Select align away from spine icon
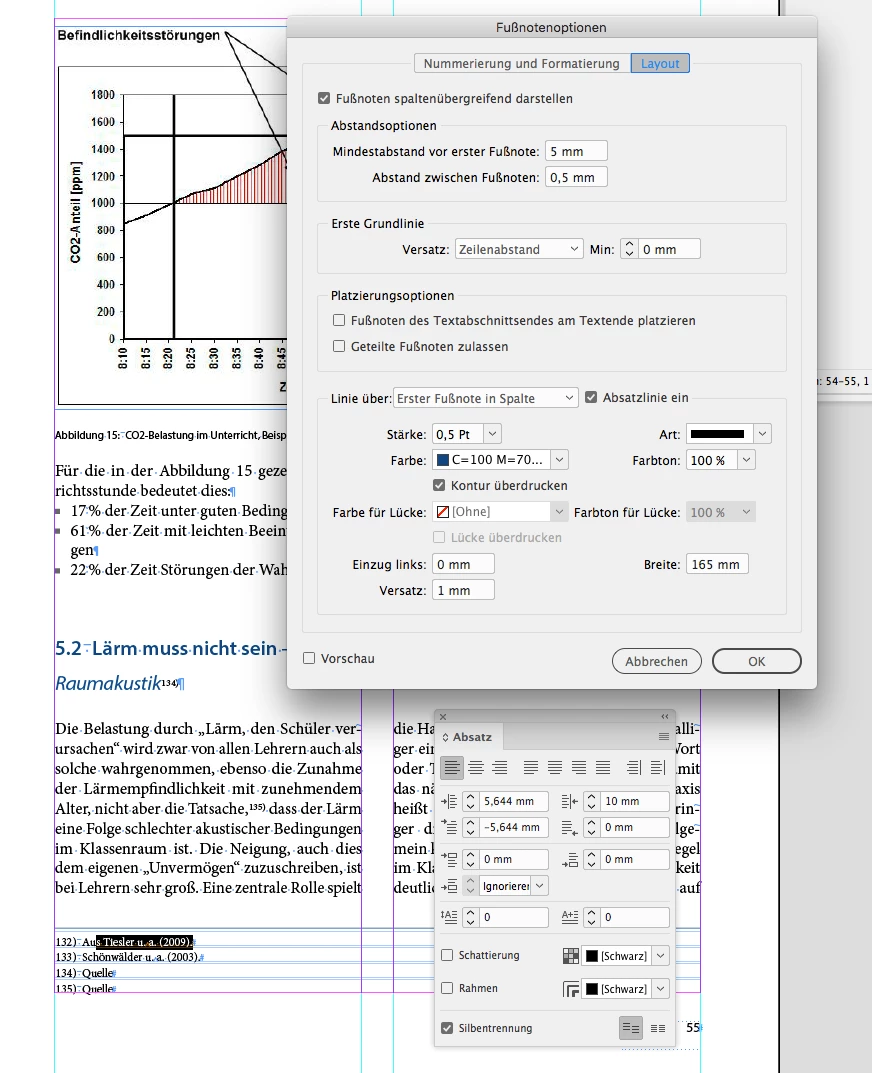This screenshot has width=872, height=1073. (x=658, y=768)
